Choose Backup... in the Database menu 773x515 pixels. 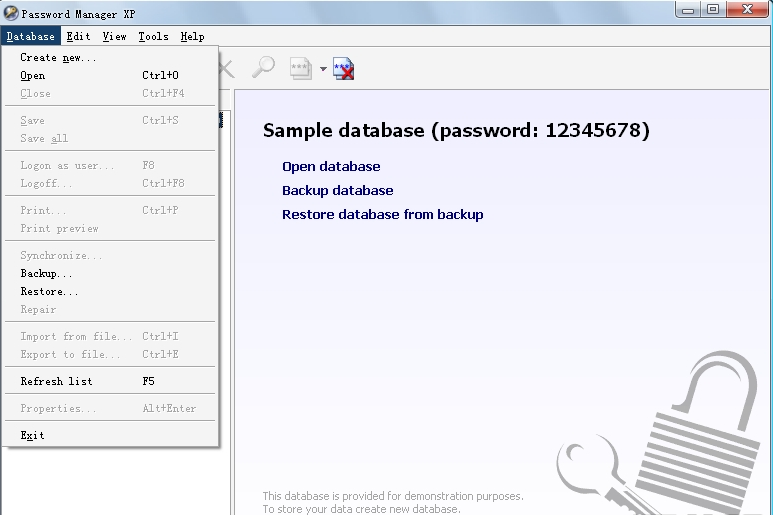(110, 274)
